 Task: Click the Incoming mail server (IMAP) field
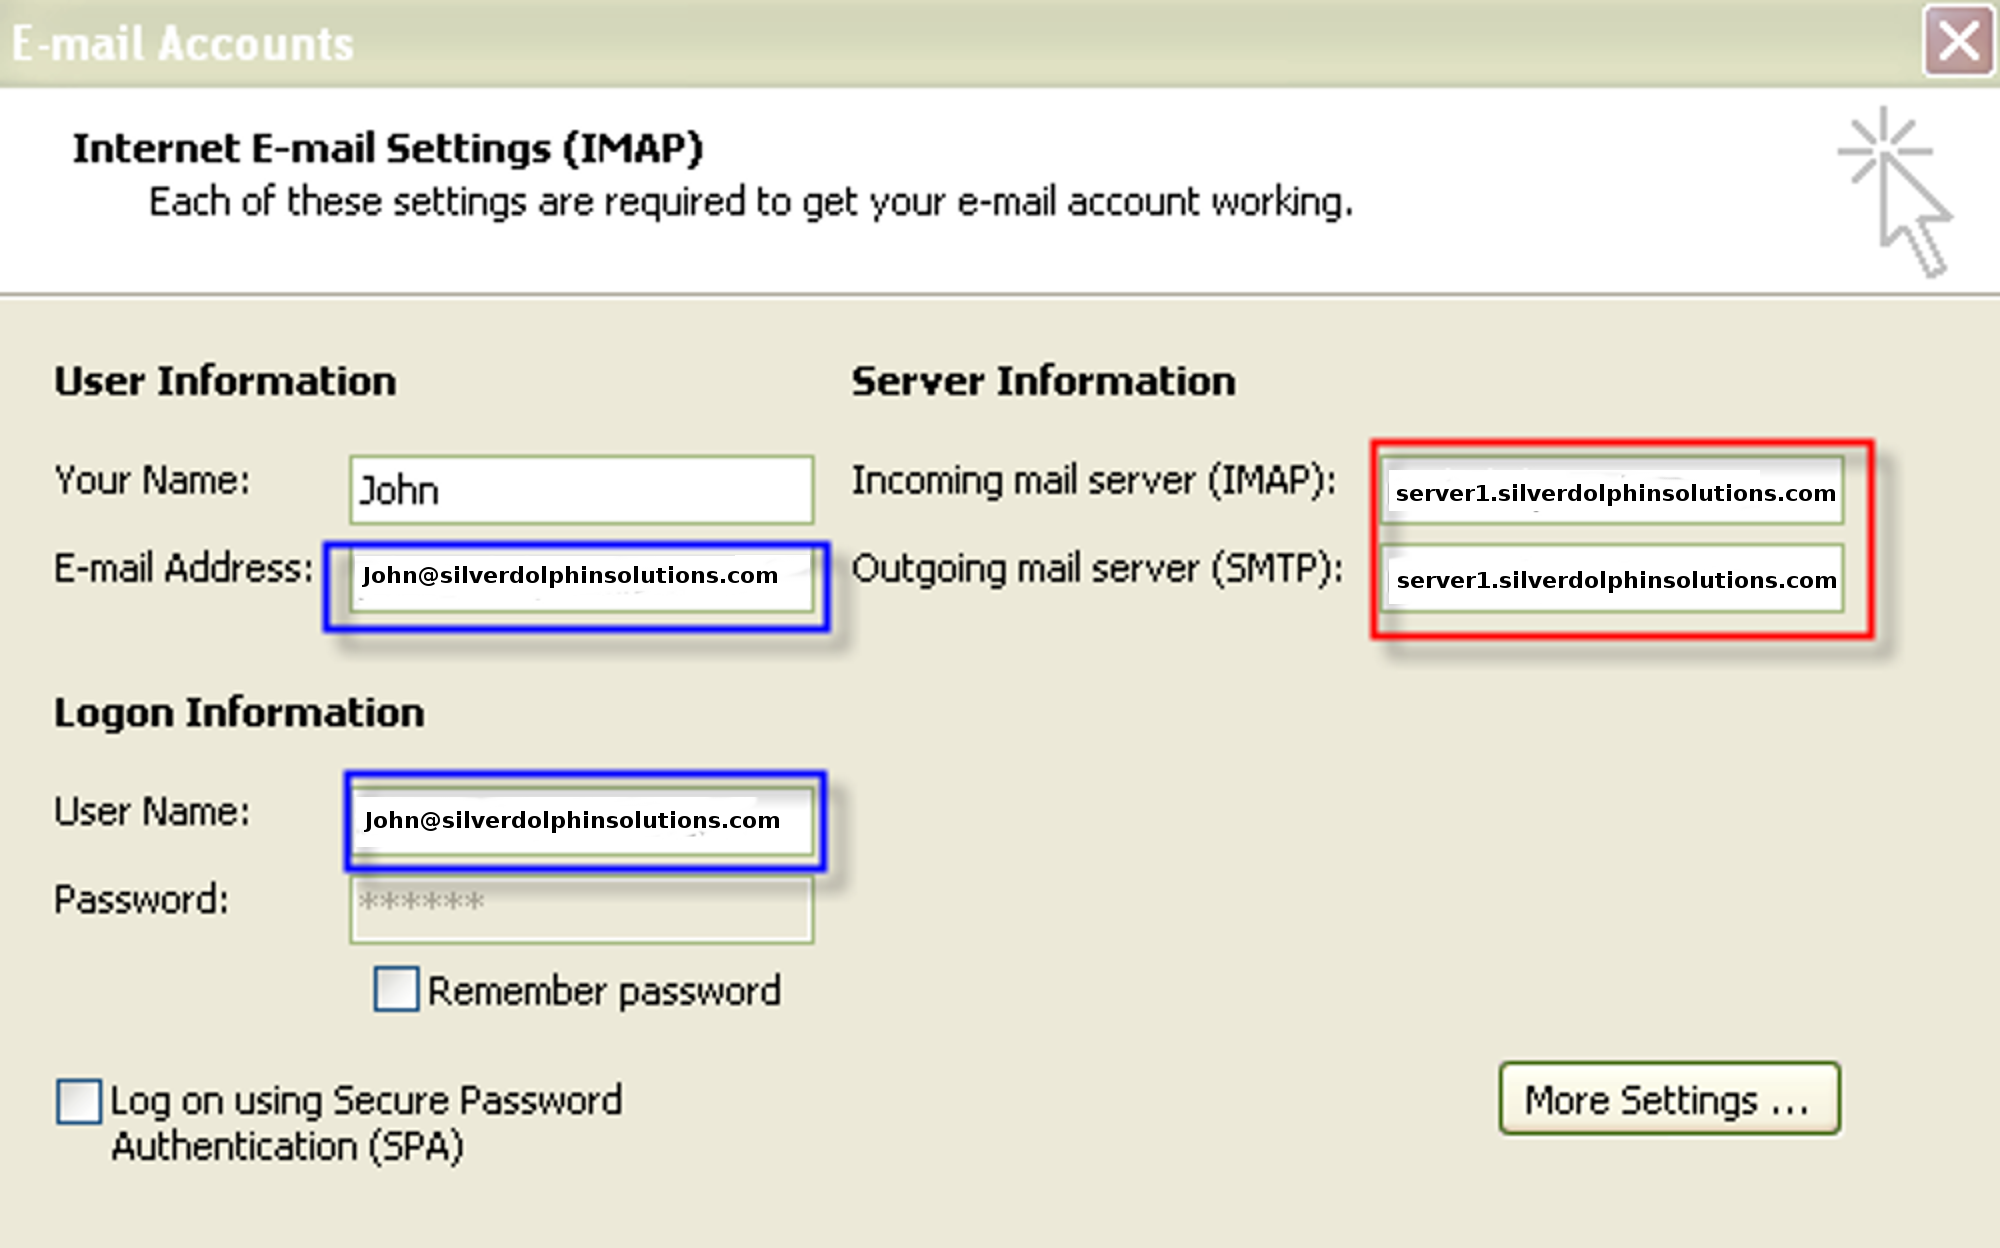1614,492
